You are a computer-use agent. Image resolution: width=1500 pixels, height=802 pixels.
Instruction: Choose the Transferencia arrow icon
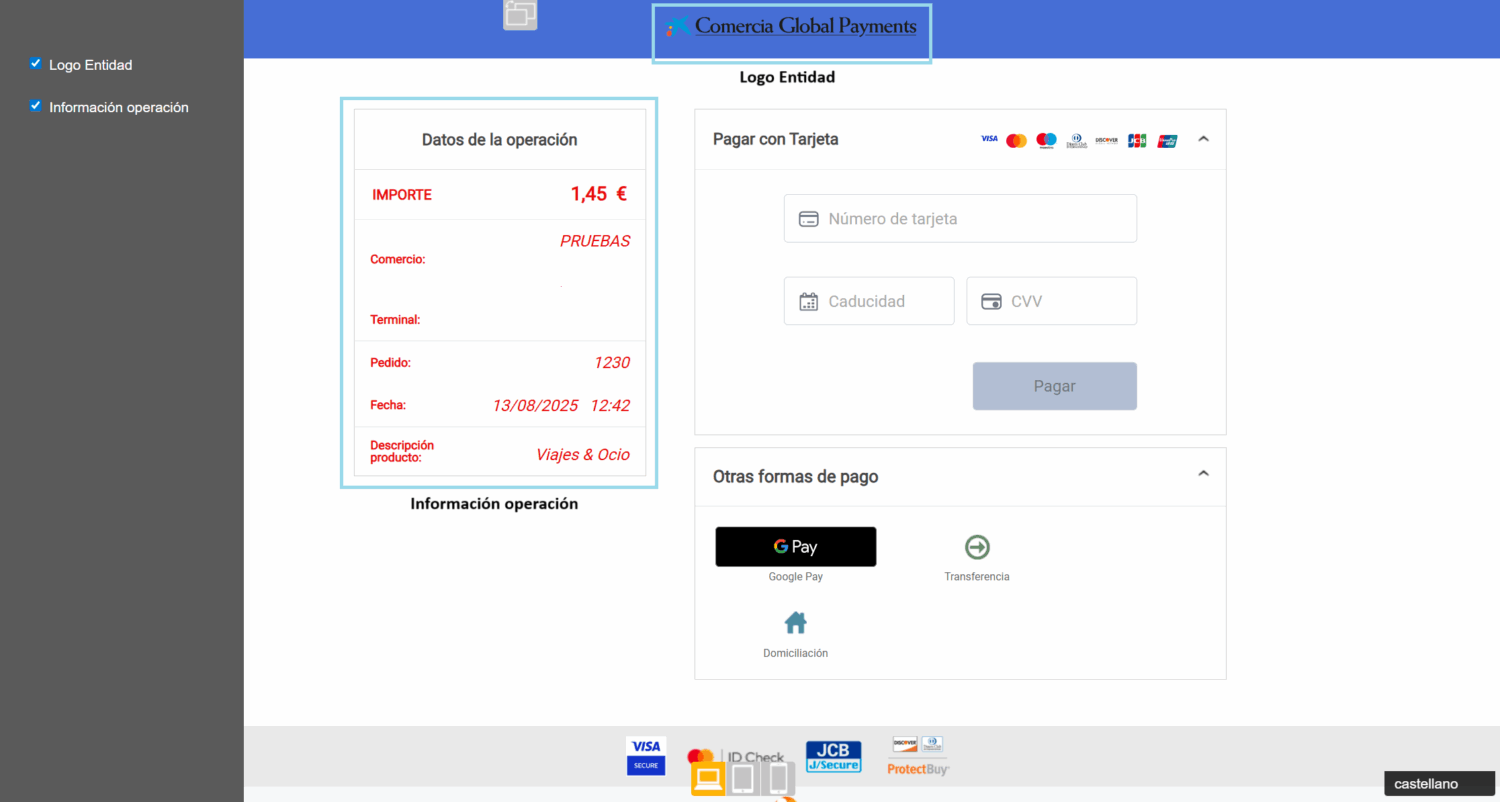pos(977,547)
